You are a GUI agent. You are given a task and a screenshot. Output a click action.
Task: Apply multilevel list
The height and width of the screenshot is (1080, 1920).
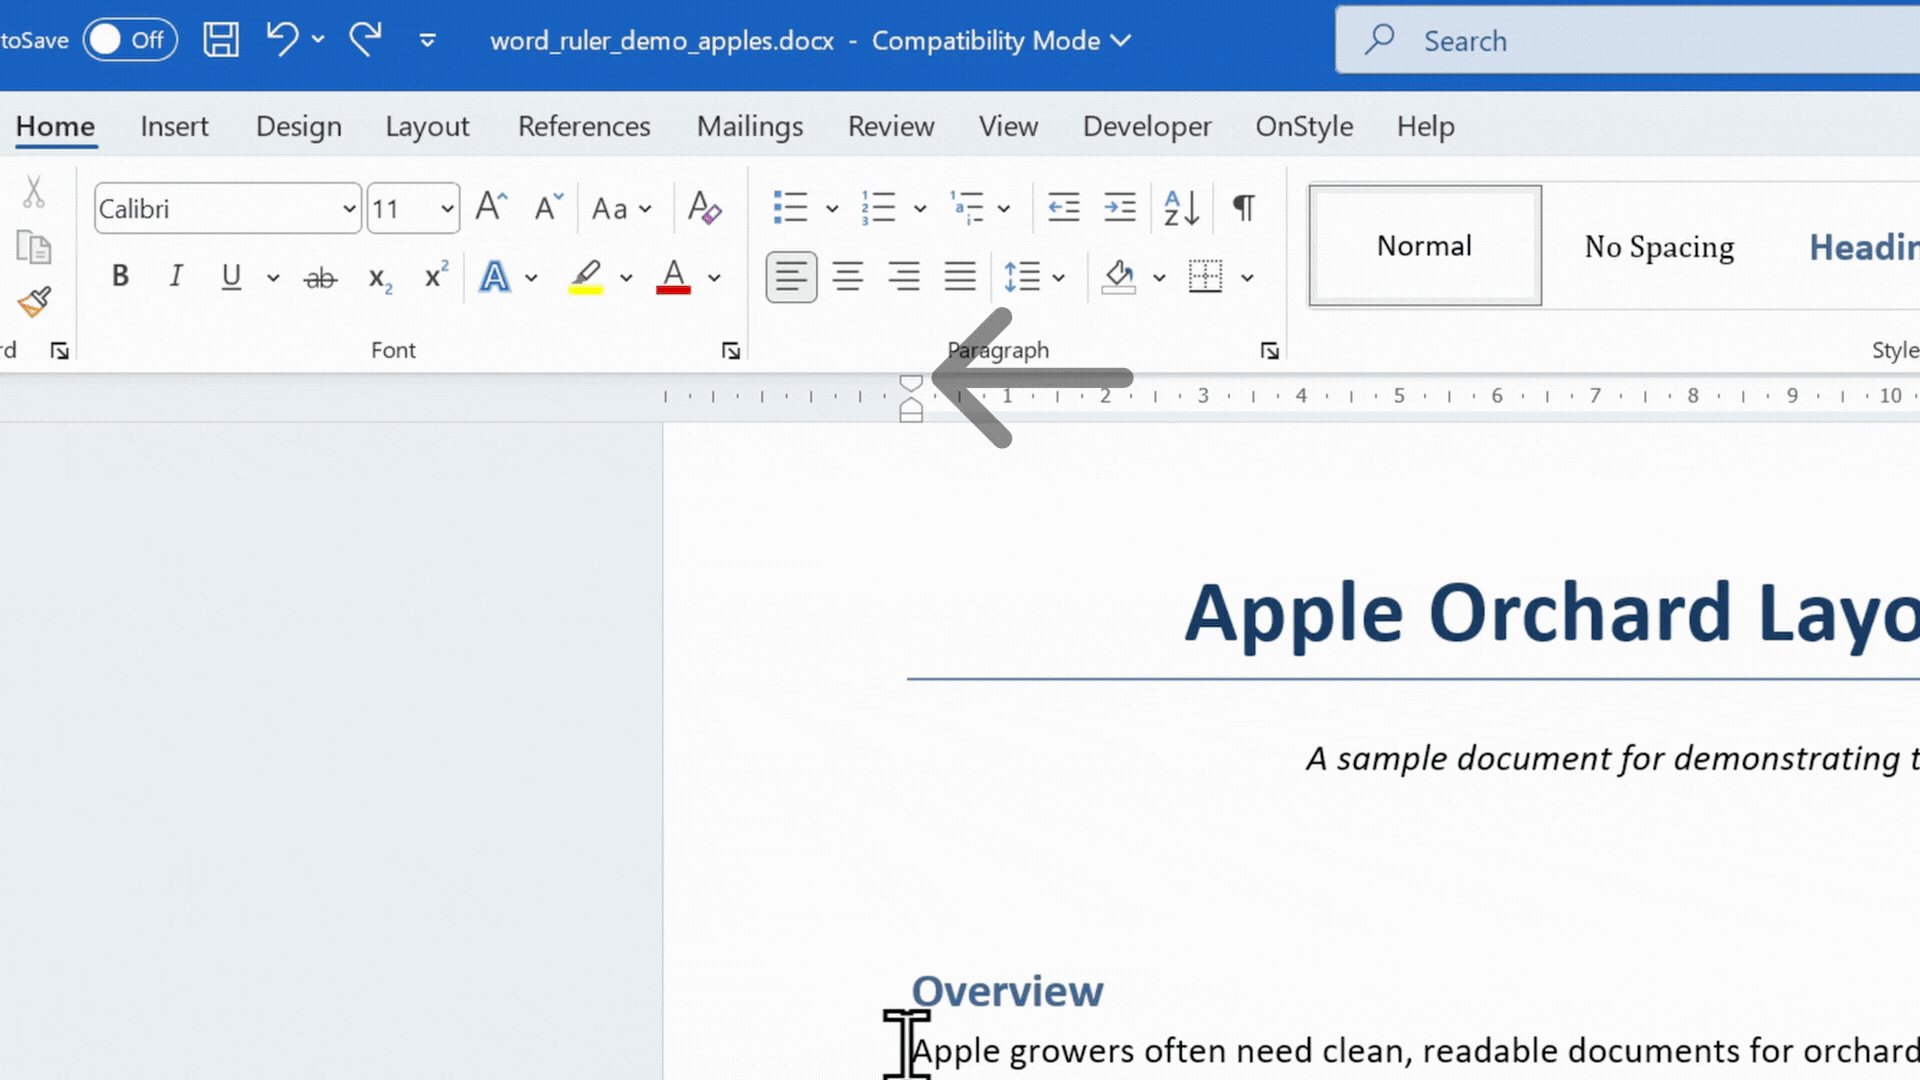click(967, 208)
